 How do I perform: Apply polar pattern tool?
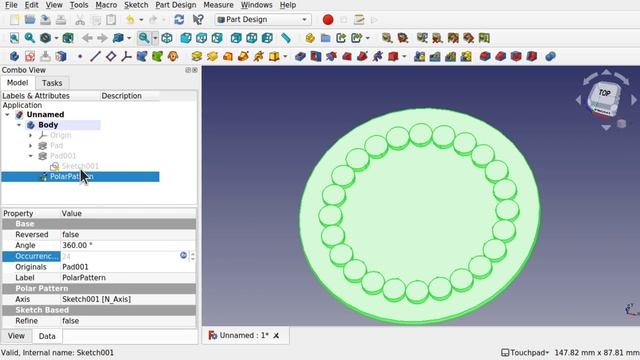451,56
